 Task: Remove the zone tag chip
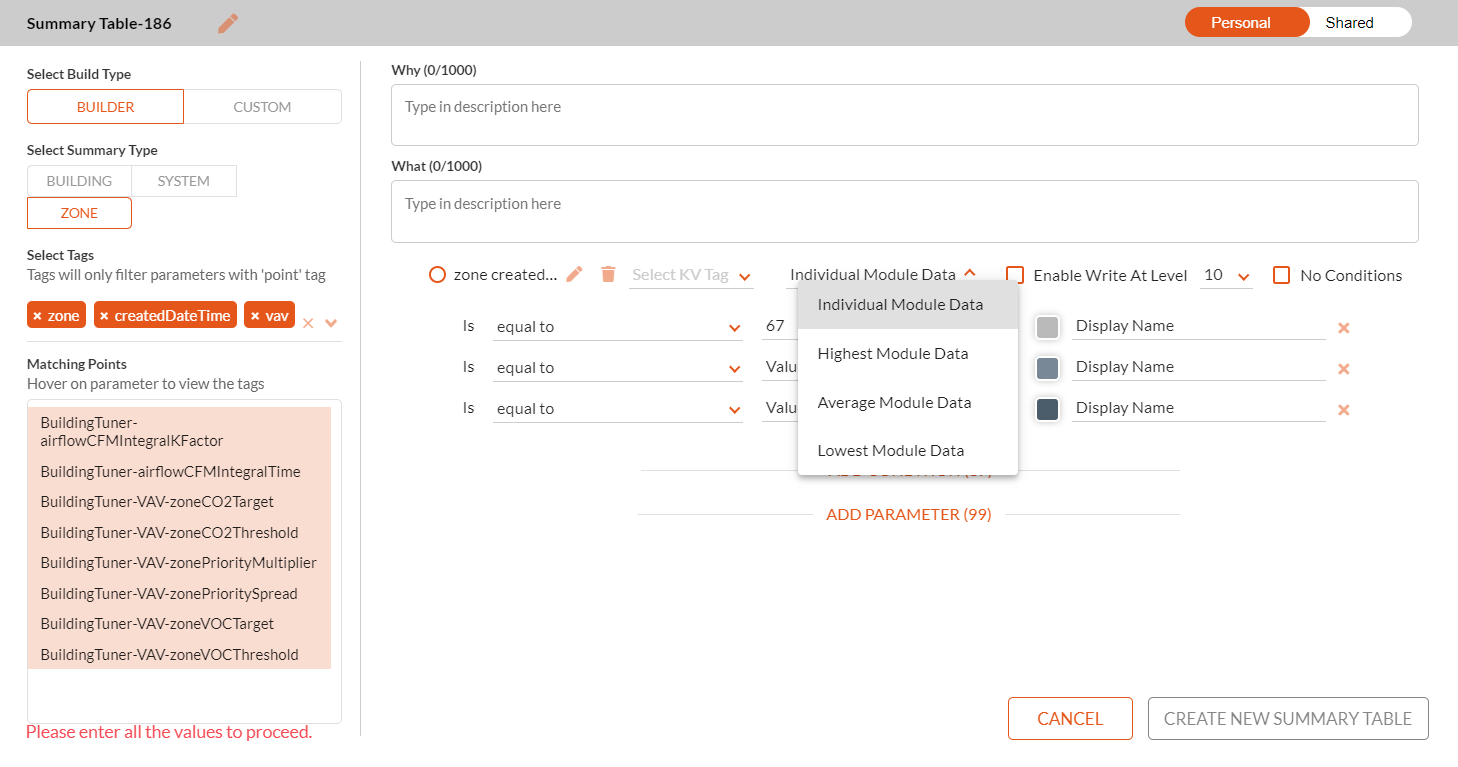click(x=37, y=316)
